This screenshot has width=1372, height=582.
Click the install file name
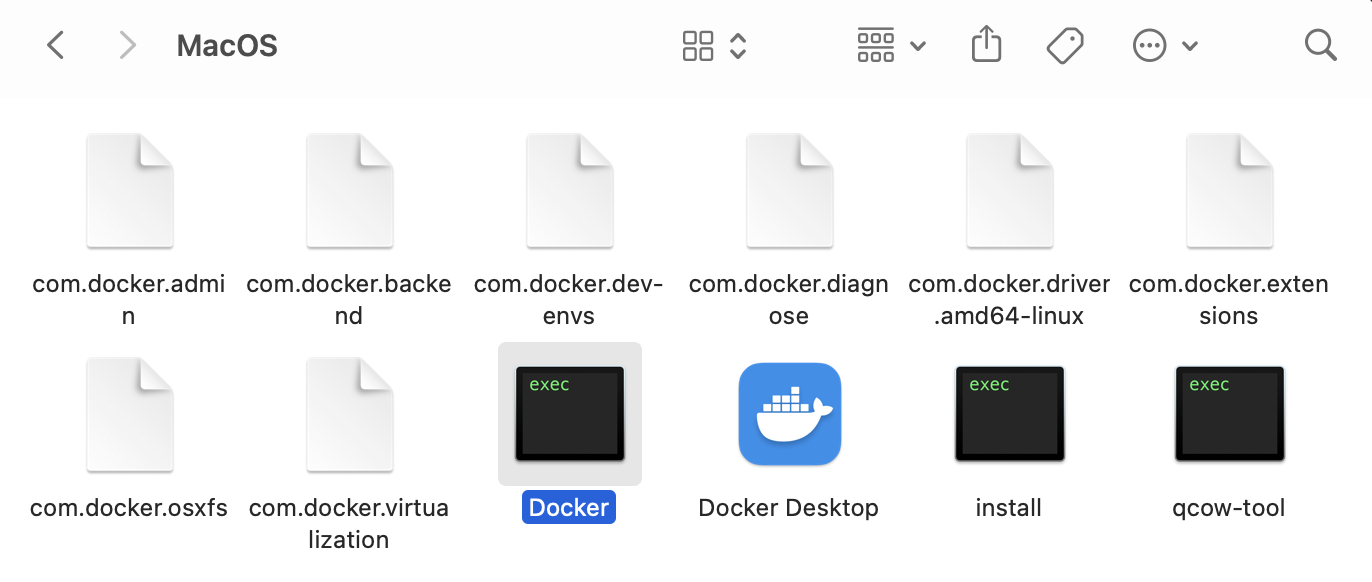[x=1009, y=508]
